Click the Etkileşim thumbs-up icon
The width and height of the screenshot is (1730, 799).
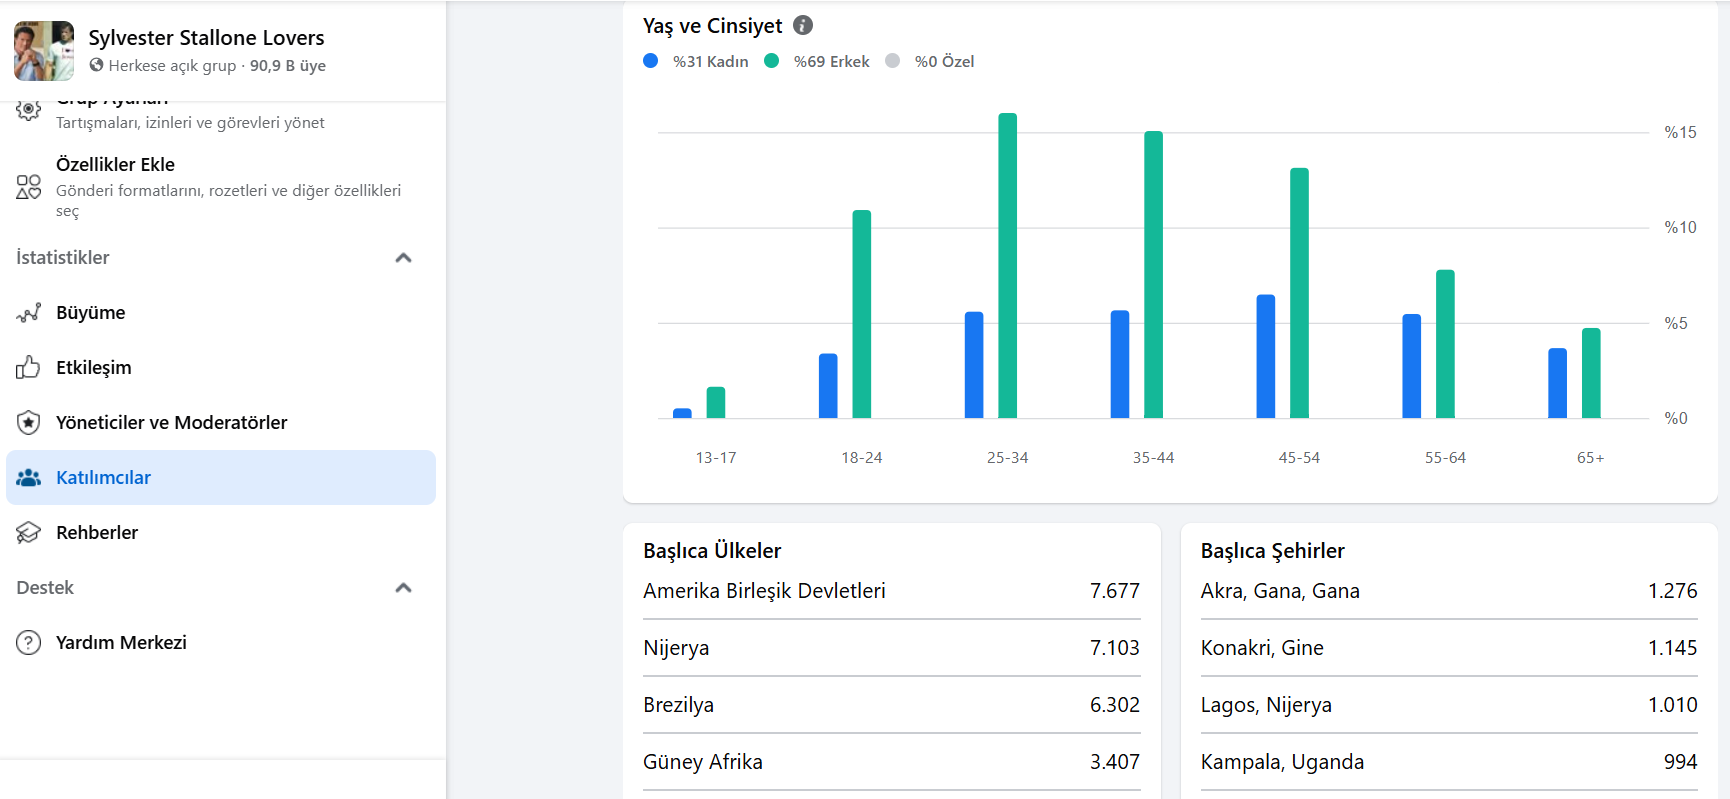point(28,367)
